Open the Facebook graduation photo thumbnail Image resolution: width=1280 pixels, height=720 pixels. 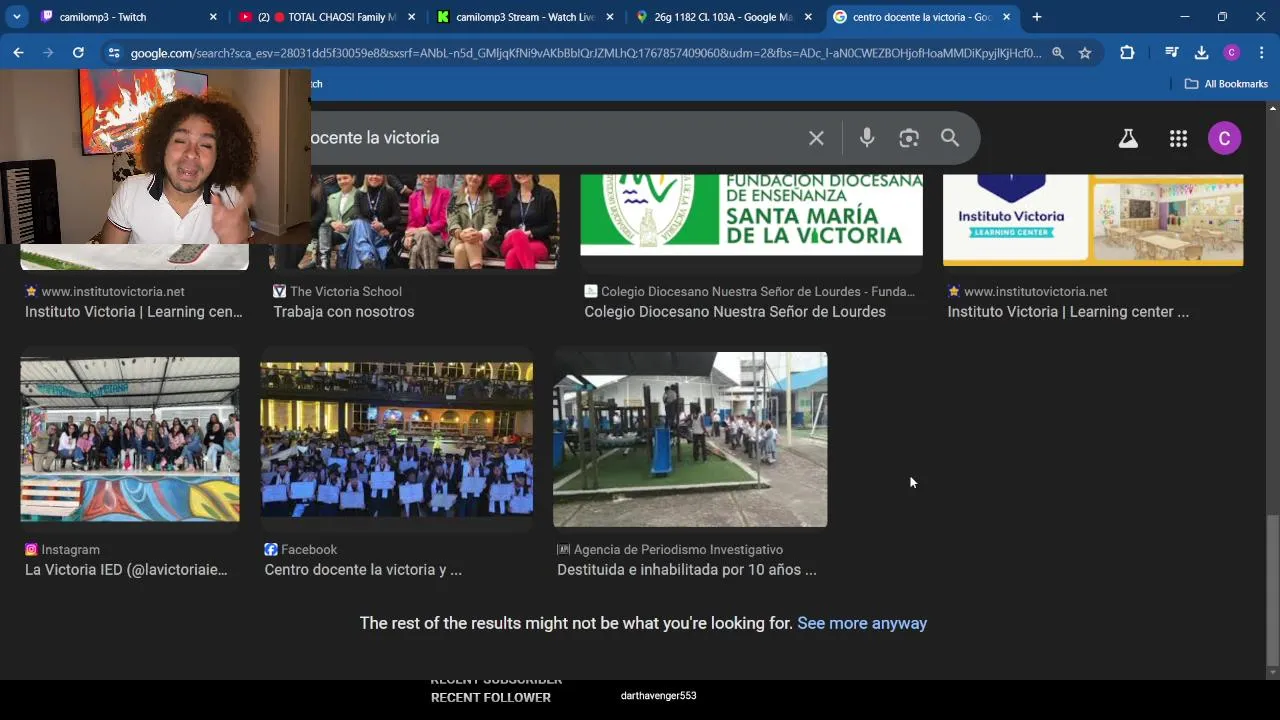pos(397,440)
